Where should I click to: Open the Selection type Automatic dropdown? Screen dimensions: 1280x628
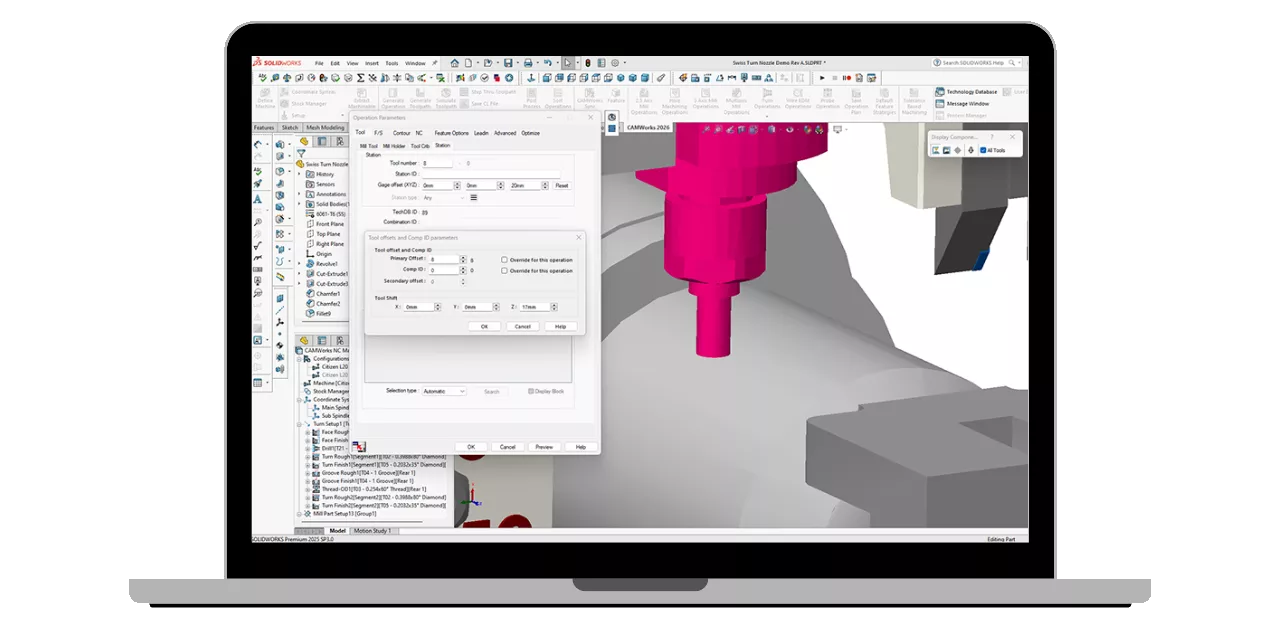pos(444,391)
